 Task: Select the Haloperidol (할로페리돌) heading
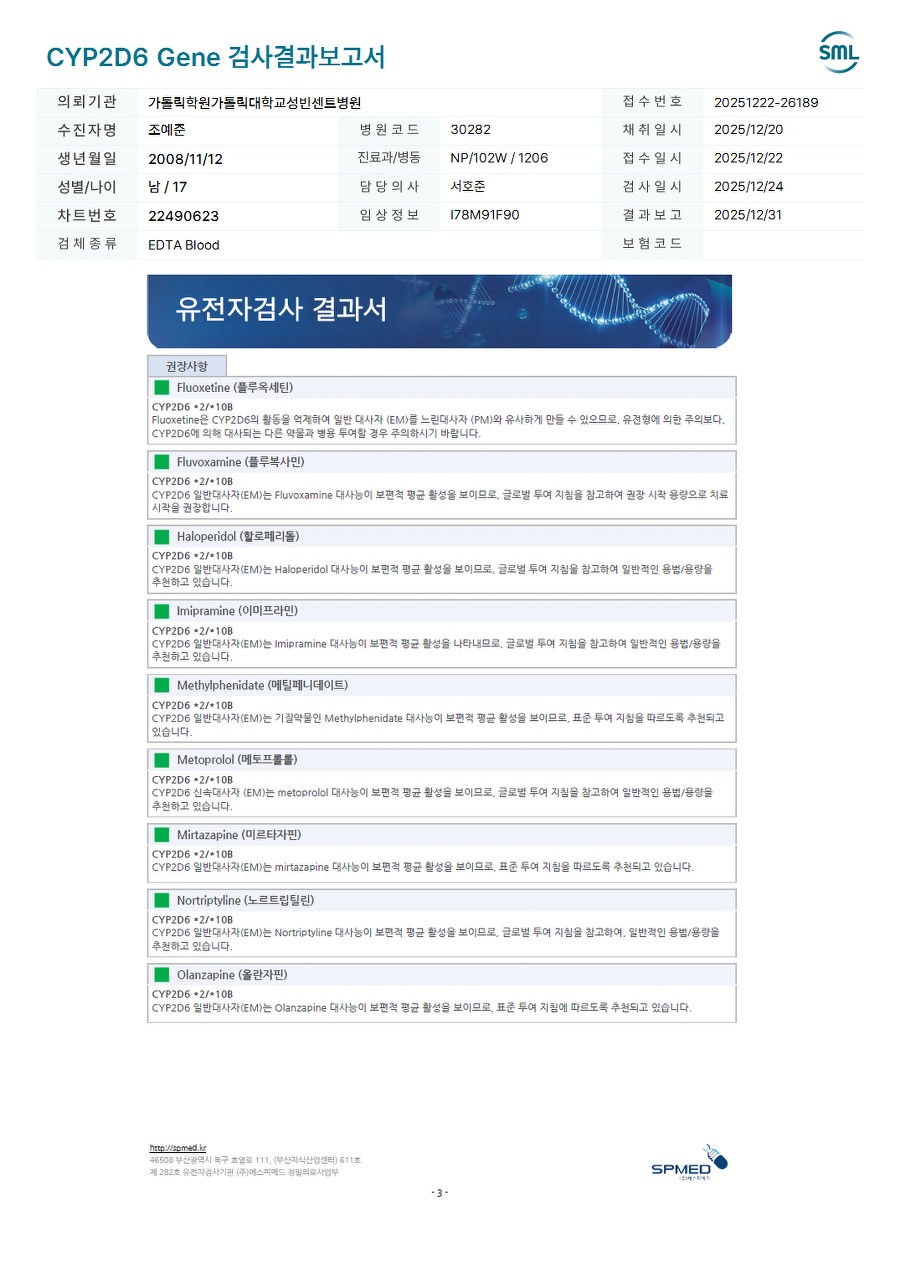click(238, 537)
